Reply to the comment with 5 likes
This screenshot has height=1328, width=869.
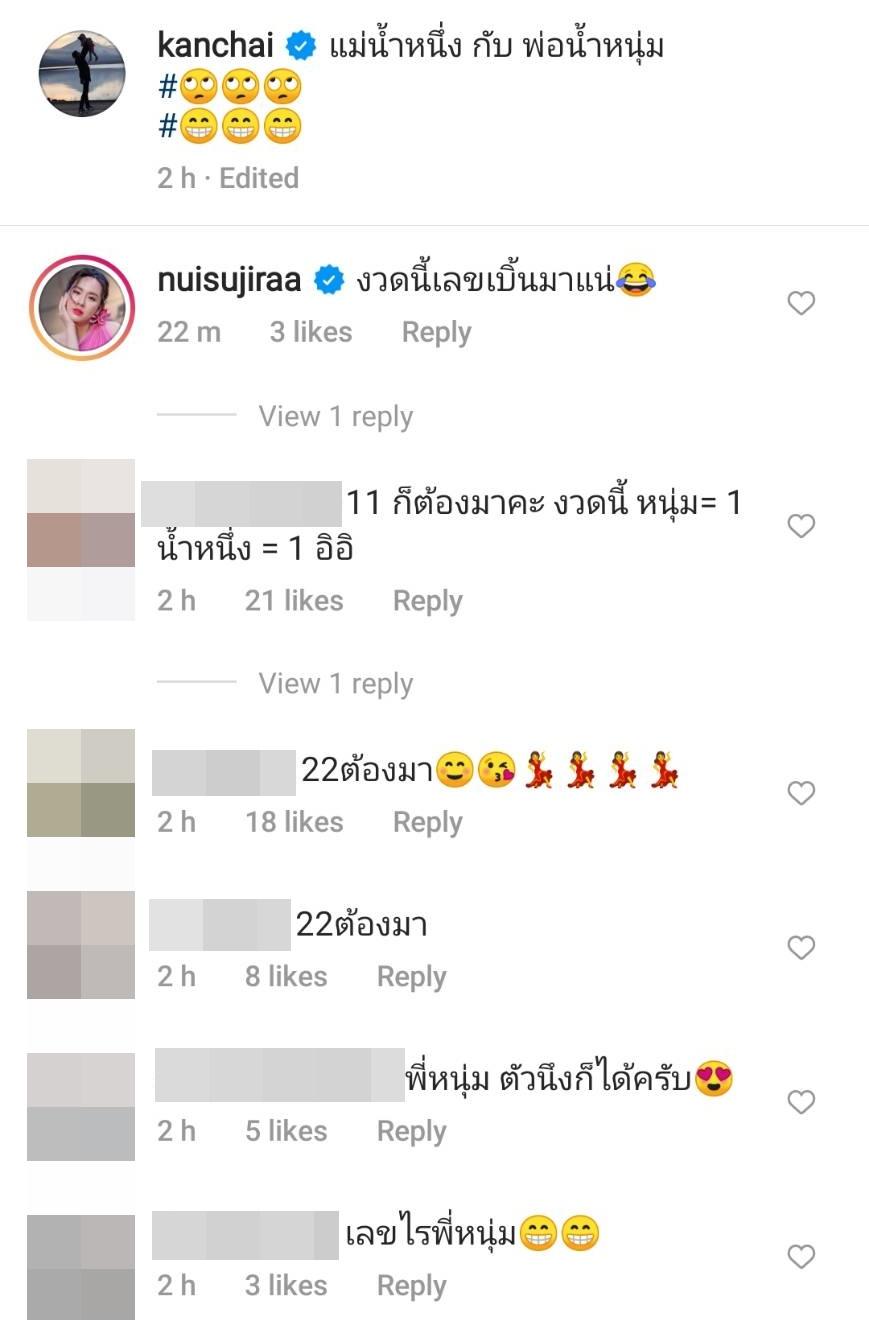411,1131
